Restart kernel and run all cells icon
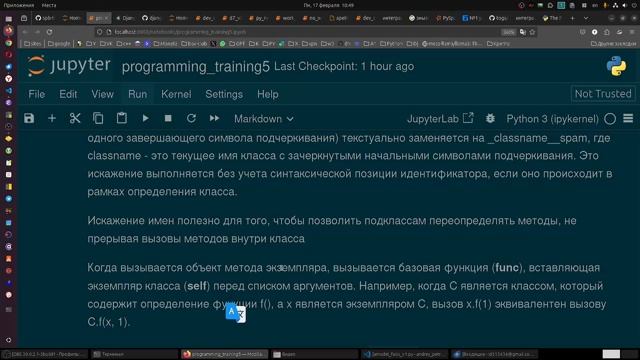The height and width of the screenshot is (360, 640). pyautogui.click(x=214, y=118)
